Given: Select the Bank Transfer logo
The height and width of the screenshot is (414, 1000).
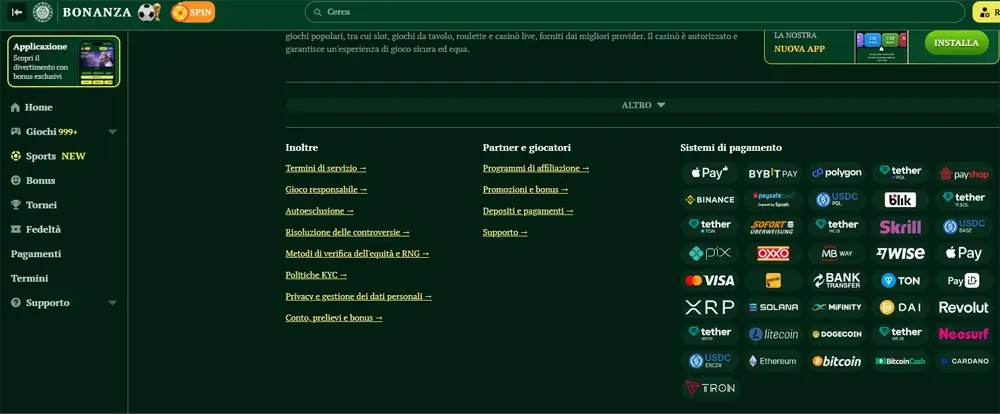Looking at the screenshot, I should [837, 280].
